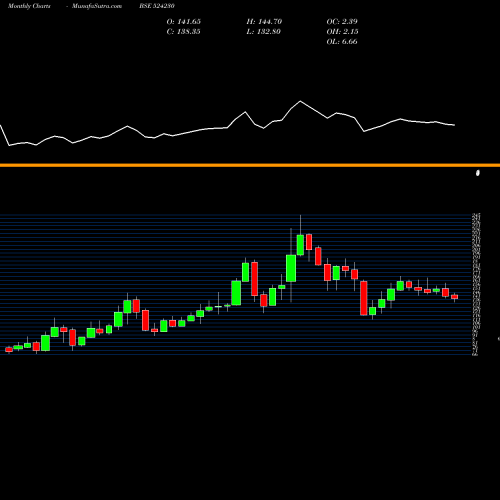Click the high price 'H: 144.70'
Viewport: 500px width, 500px height.
264,22
